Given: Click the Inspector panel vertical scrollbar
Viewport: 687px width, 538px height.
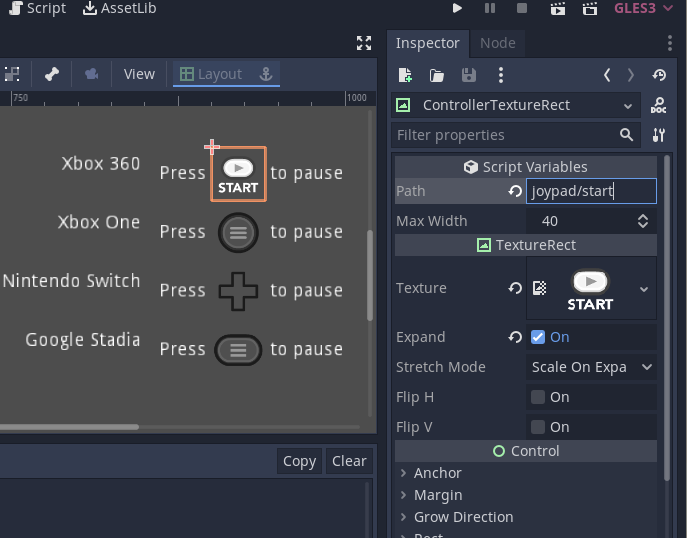Looking at the screenshot, I should point(667,318).
